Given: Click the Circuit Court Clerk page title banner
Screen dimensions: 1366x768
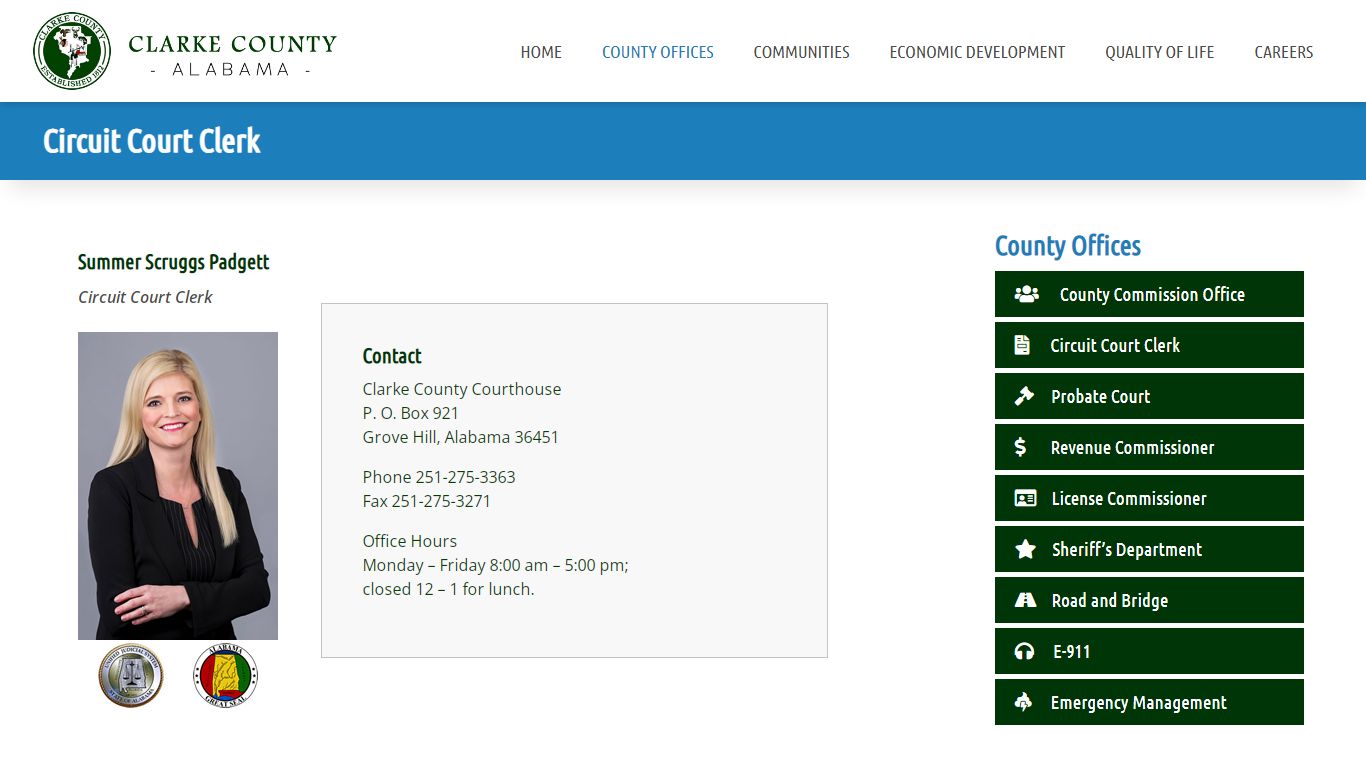Looking at the screenshot, I should [152, 141].
